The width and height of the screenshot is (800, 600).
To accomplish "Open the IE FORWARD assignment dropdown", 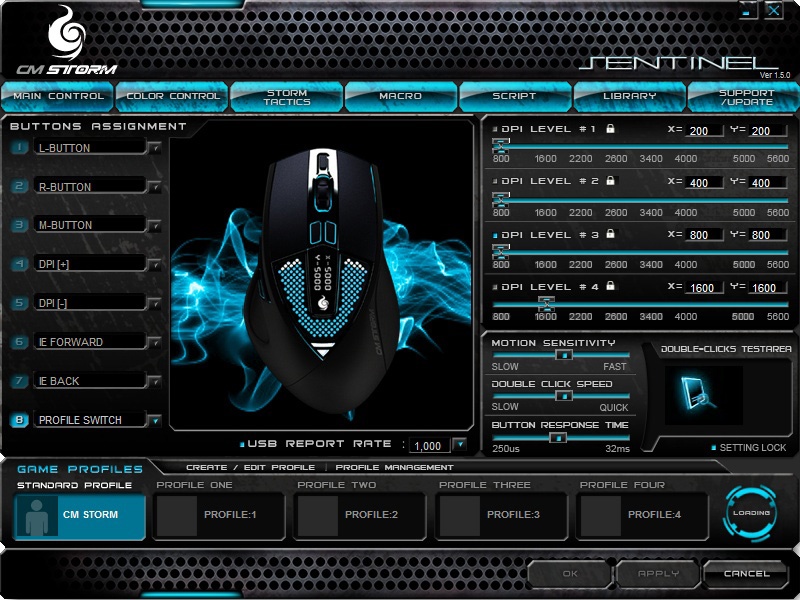I will [x=155, y=343].
